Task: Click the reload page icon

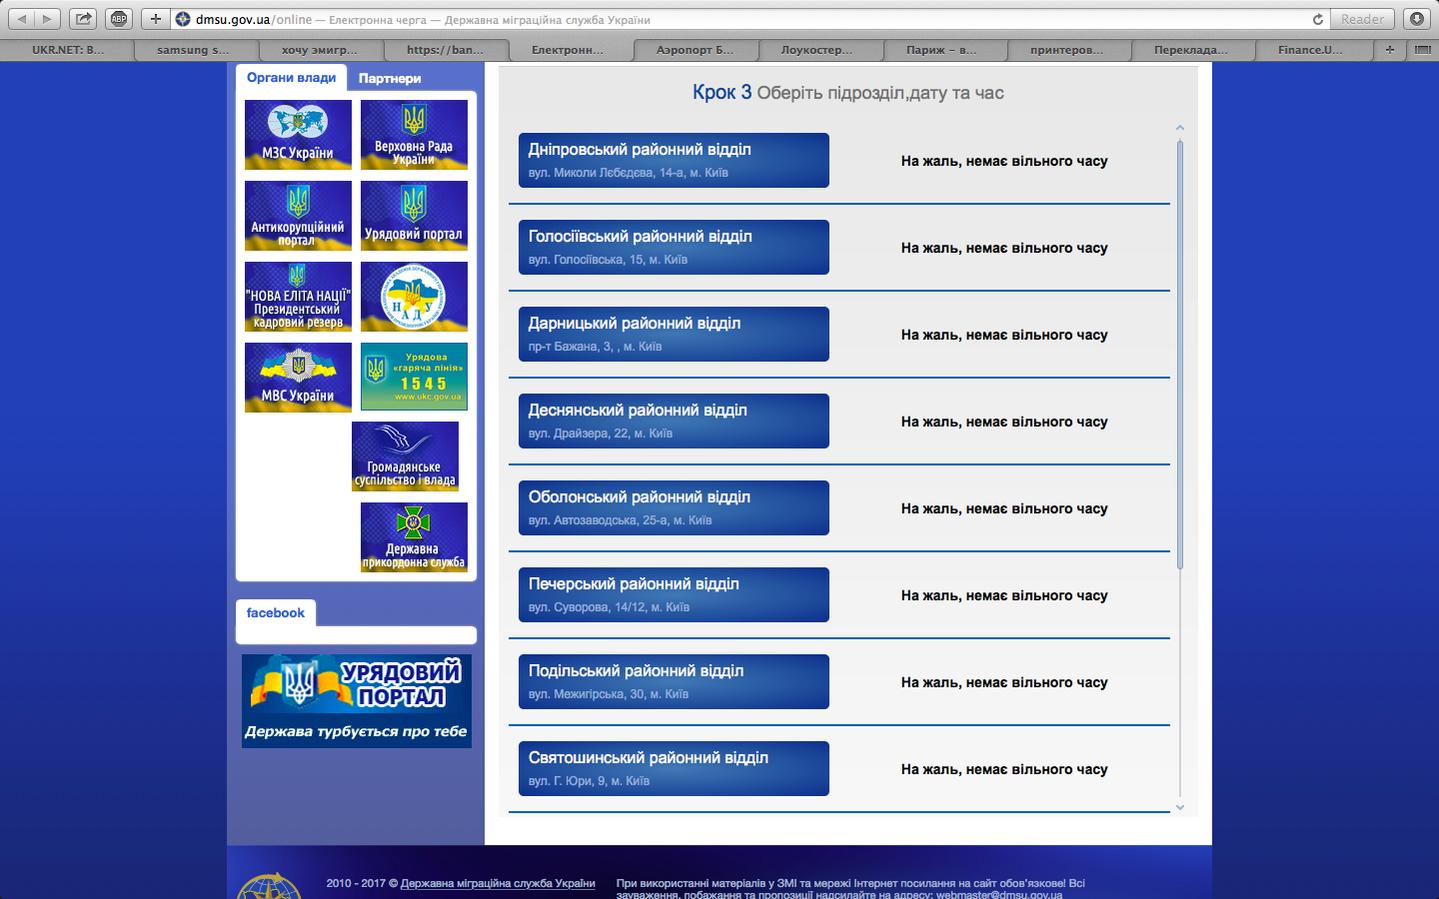Action: 1317,19
